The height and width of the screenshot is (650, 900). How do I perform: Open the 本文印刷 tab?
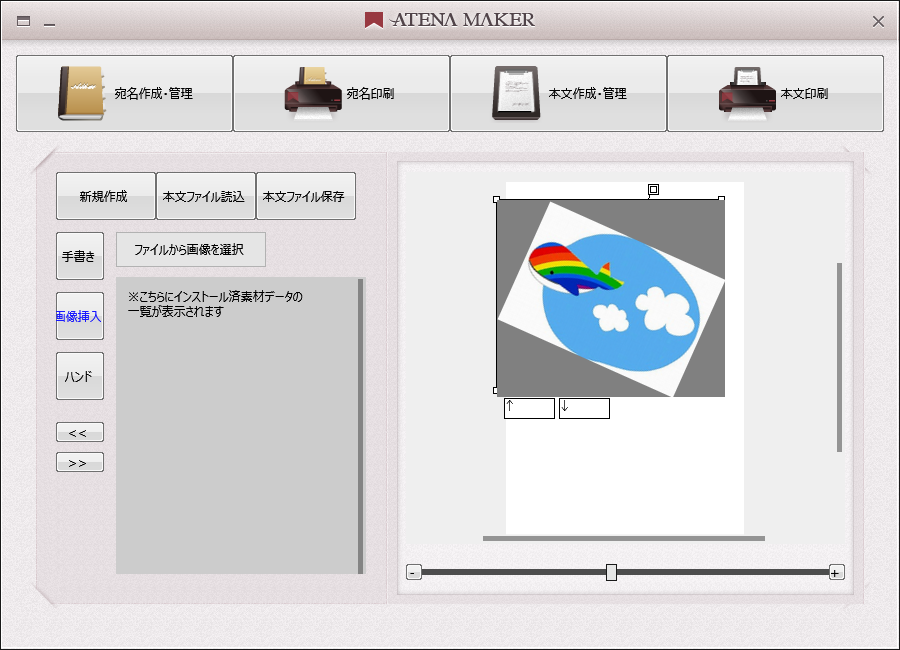pos(775,94)
